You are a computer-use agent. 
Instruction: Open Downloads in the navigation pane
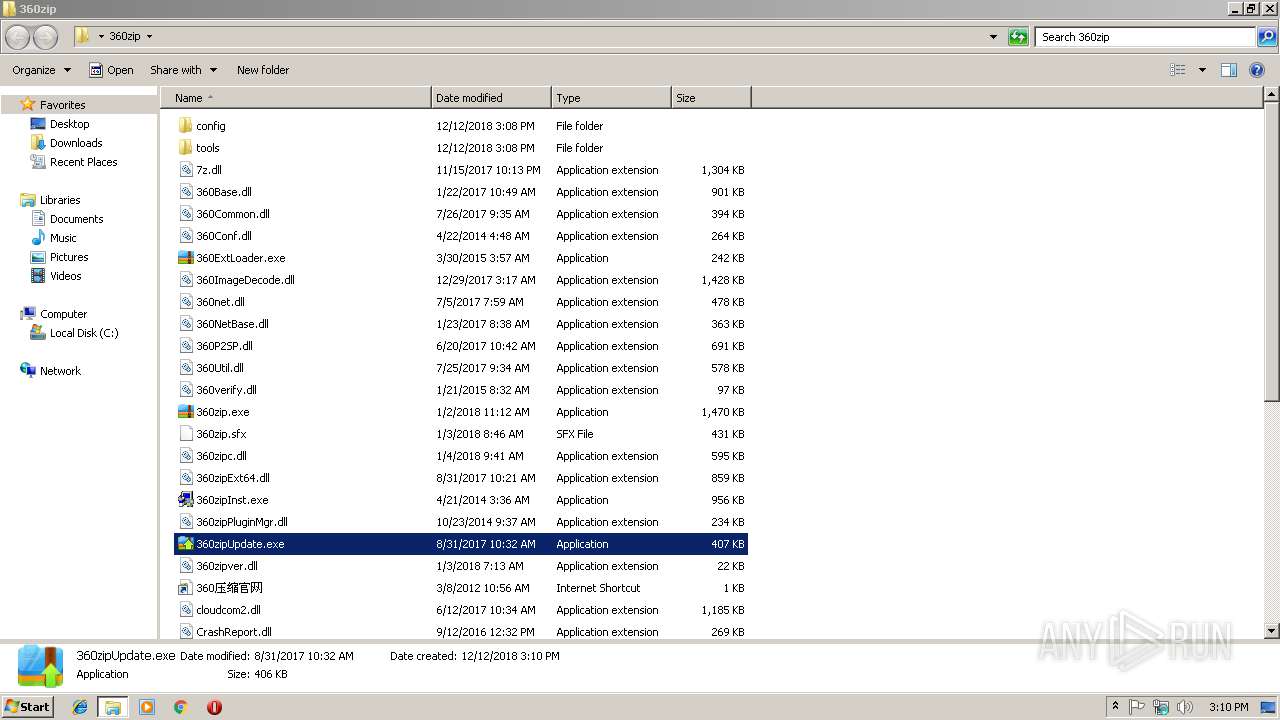point(76,143)
